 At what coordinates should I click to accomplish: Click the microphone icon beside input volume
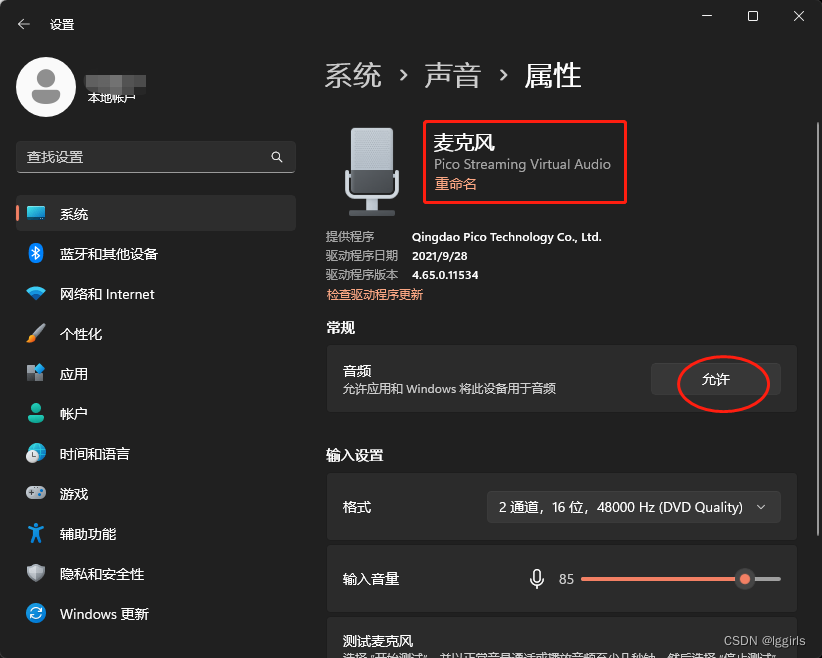pyautogui.click(x=536, y=579)
